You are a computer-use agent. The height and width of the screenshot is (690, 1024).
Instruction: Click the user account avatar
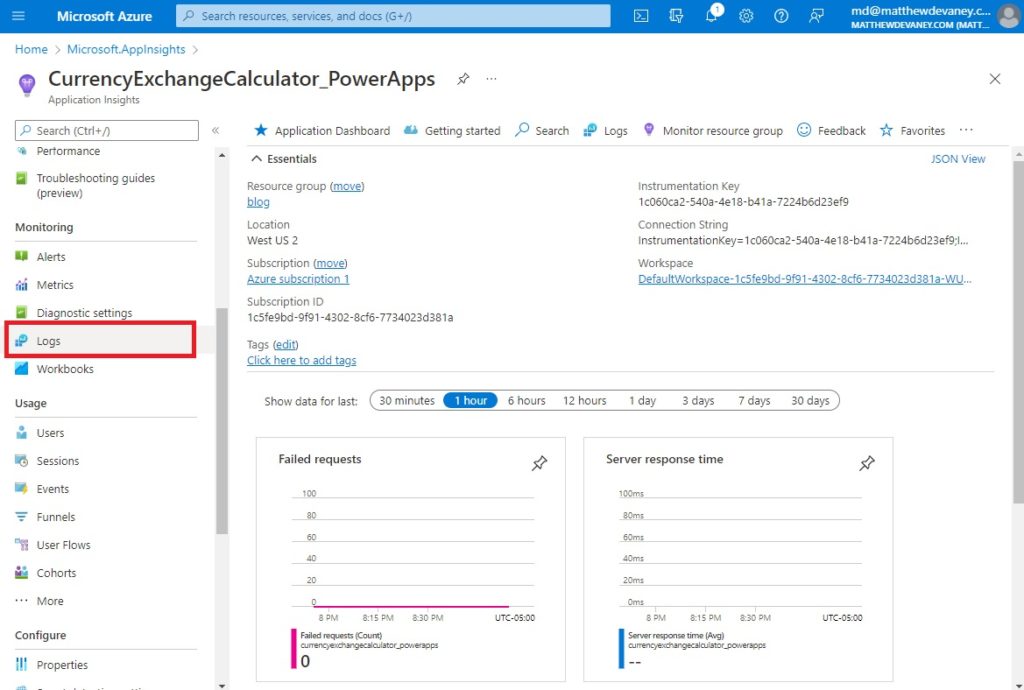tap(1009, 16)
